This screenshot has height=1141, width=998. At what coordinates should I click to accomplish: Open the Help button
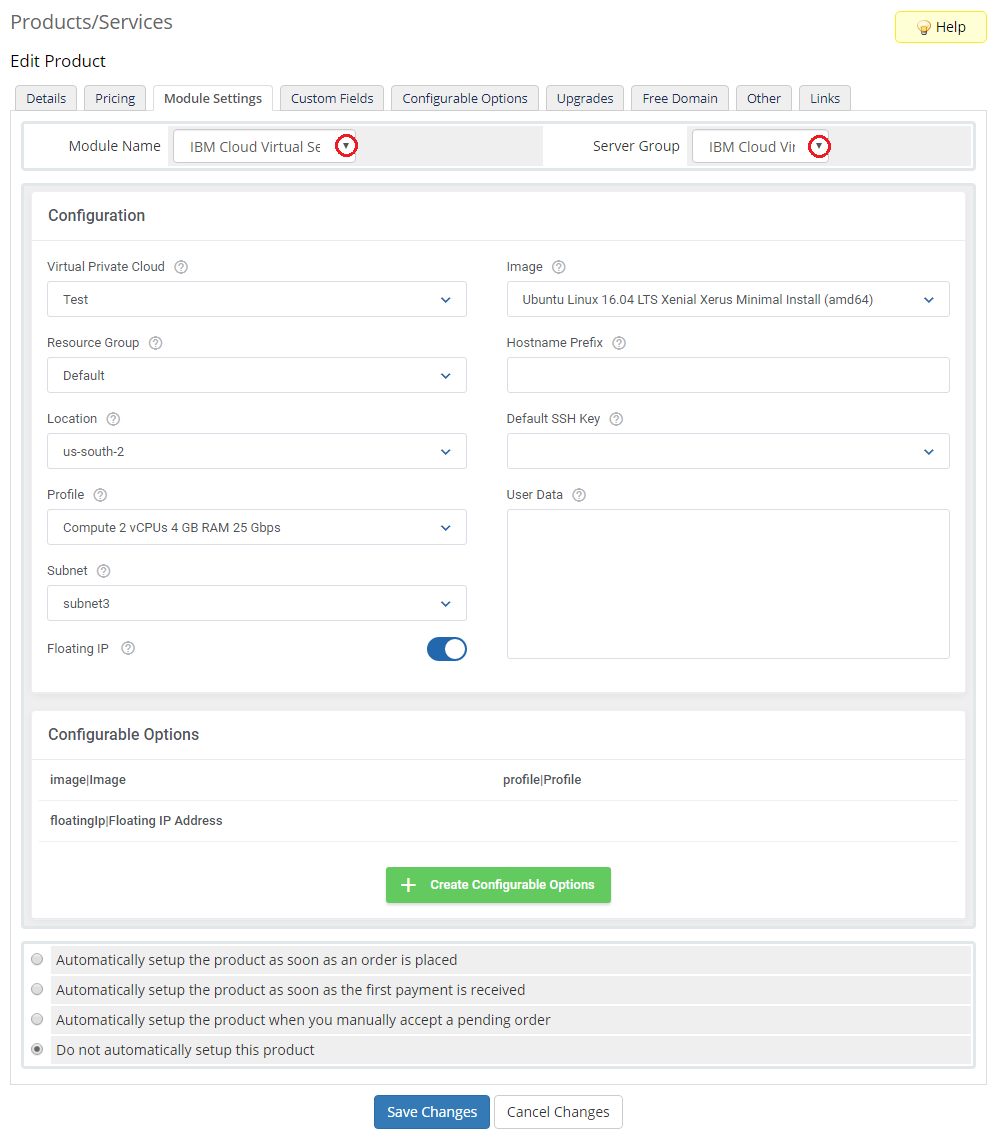[940, 28]
